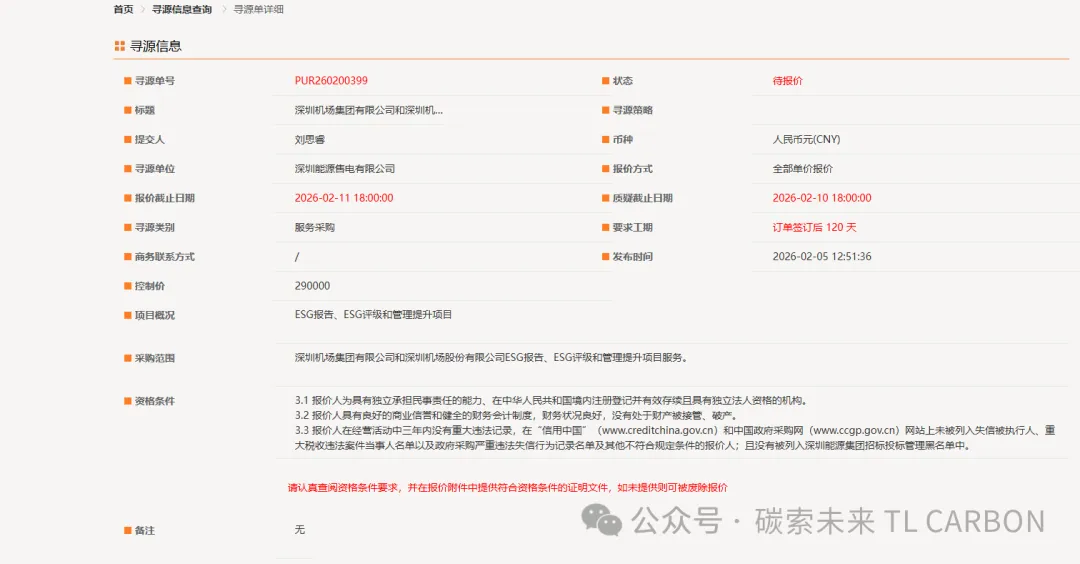Click the 备注 field label
This screenshot has width=1080, height=564.
pyautogui.click(x=145, y=530)
